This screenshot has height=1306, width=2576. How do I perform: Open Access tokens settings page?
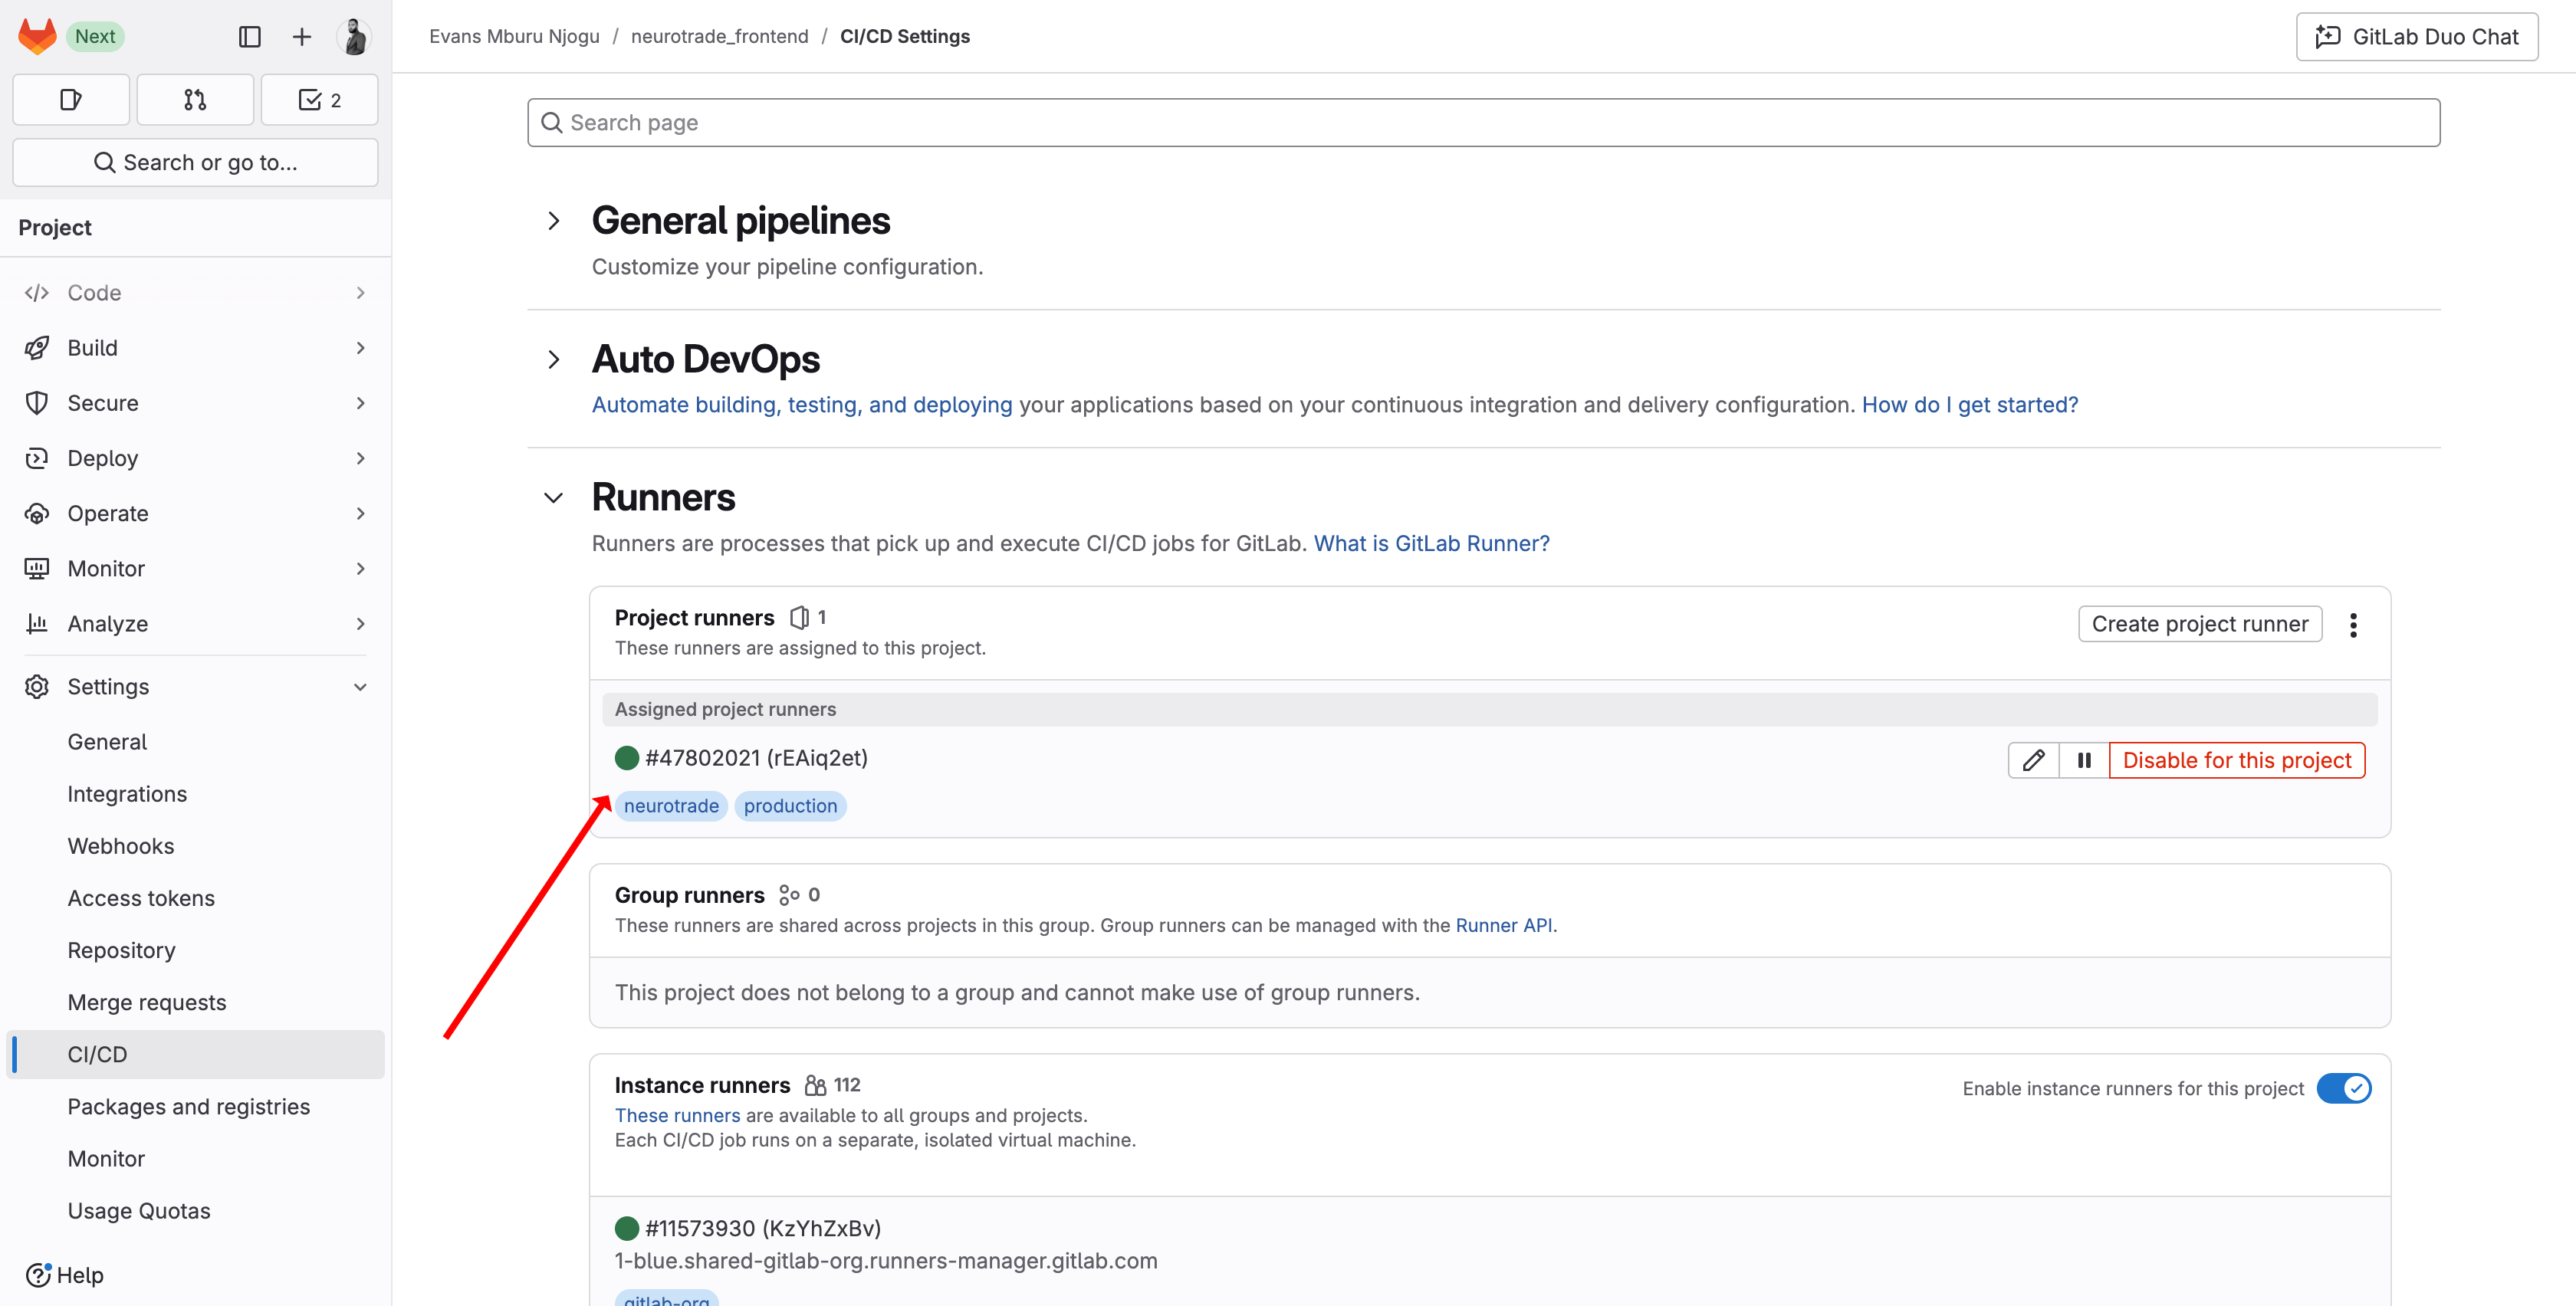pos(141,898)
